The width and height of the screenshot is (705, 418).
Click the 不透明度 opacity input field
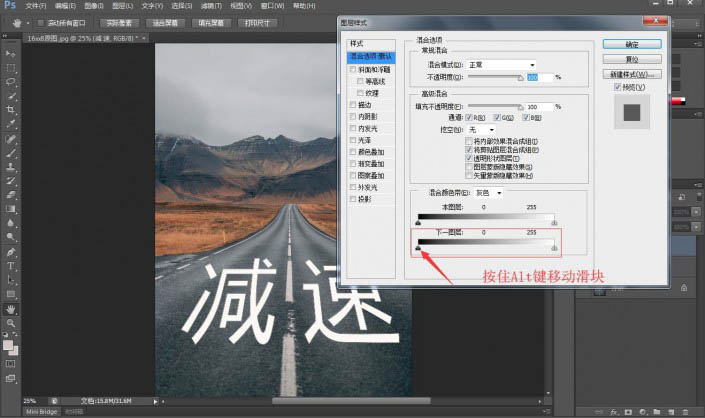(x=540, y=76)
